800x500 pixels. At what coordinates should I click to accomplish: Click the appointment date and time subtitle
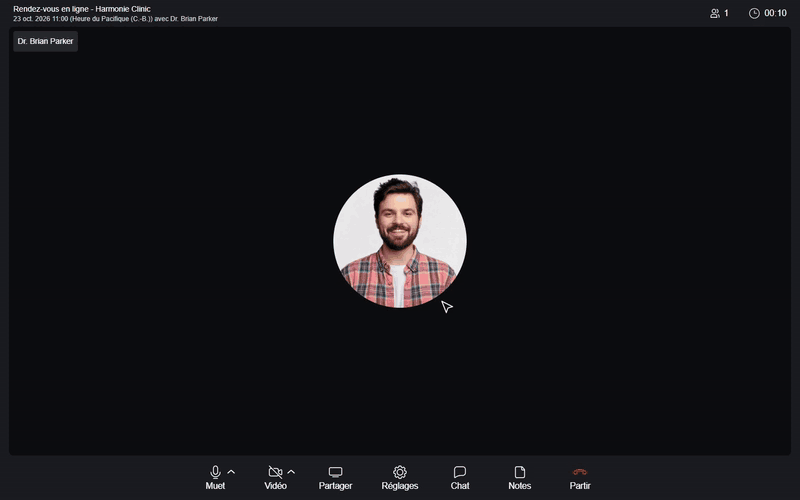pyautogui.click(x=115, y=19)
